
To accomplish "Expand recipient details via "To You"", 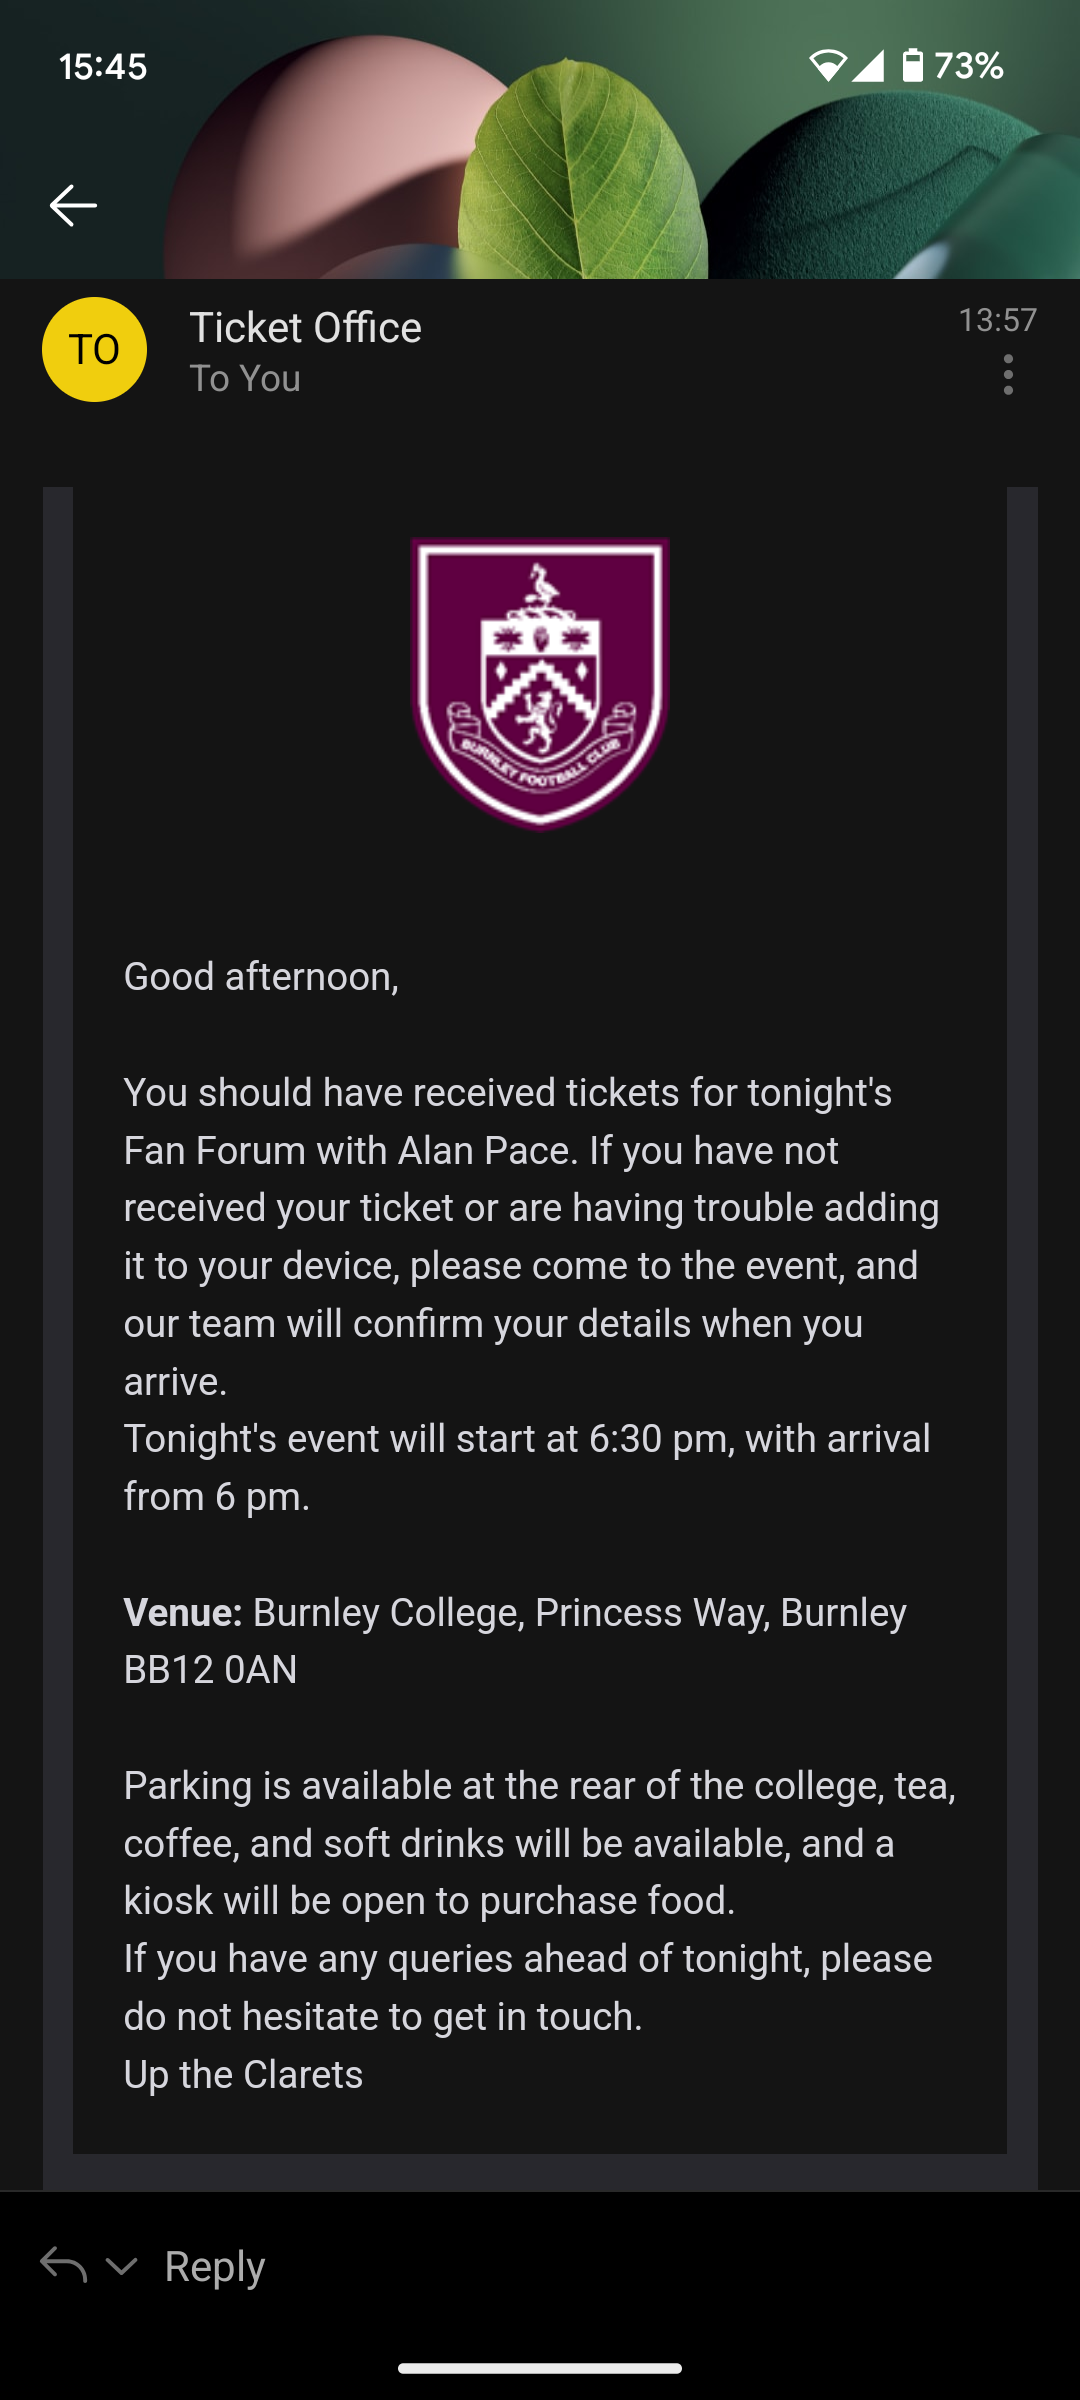I will [x=245, y=379].
